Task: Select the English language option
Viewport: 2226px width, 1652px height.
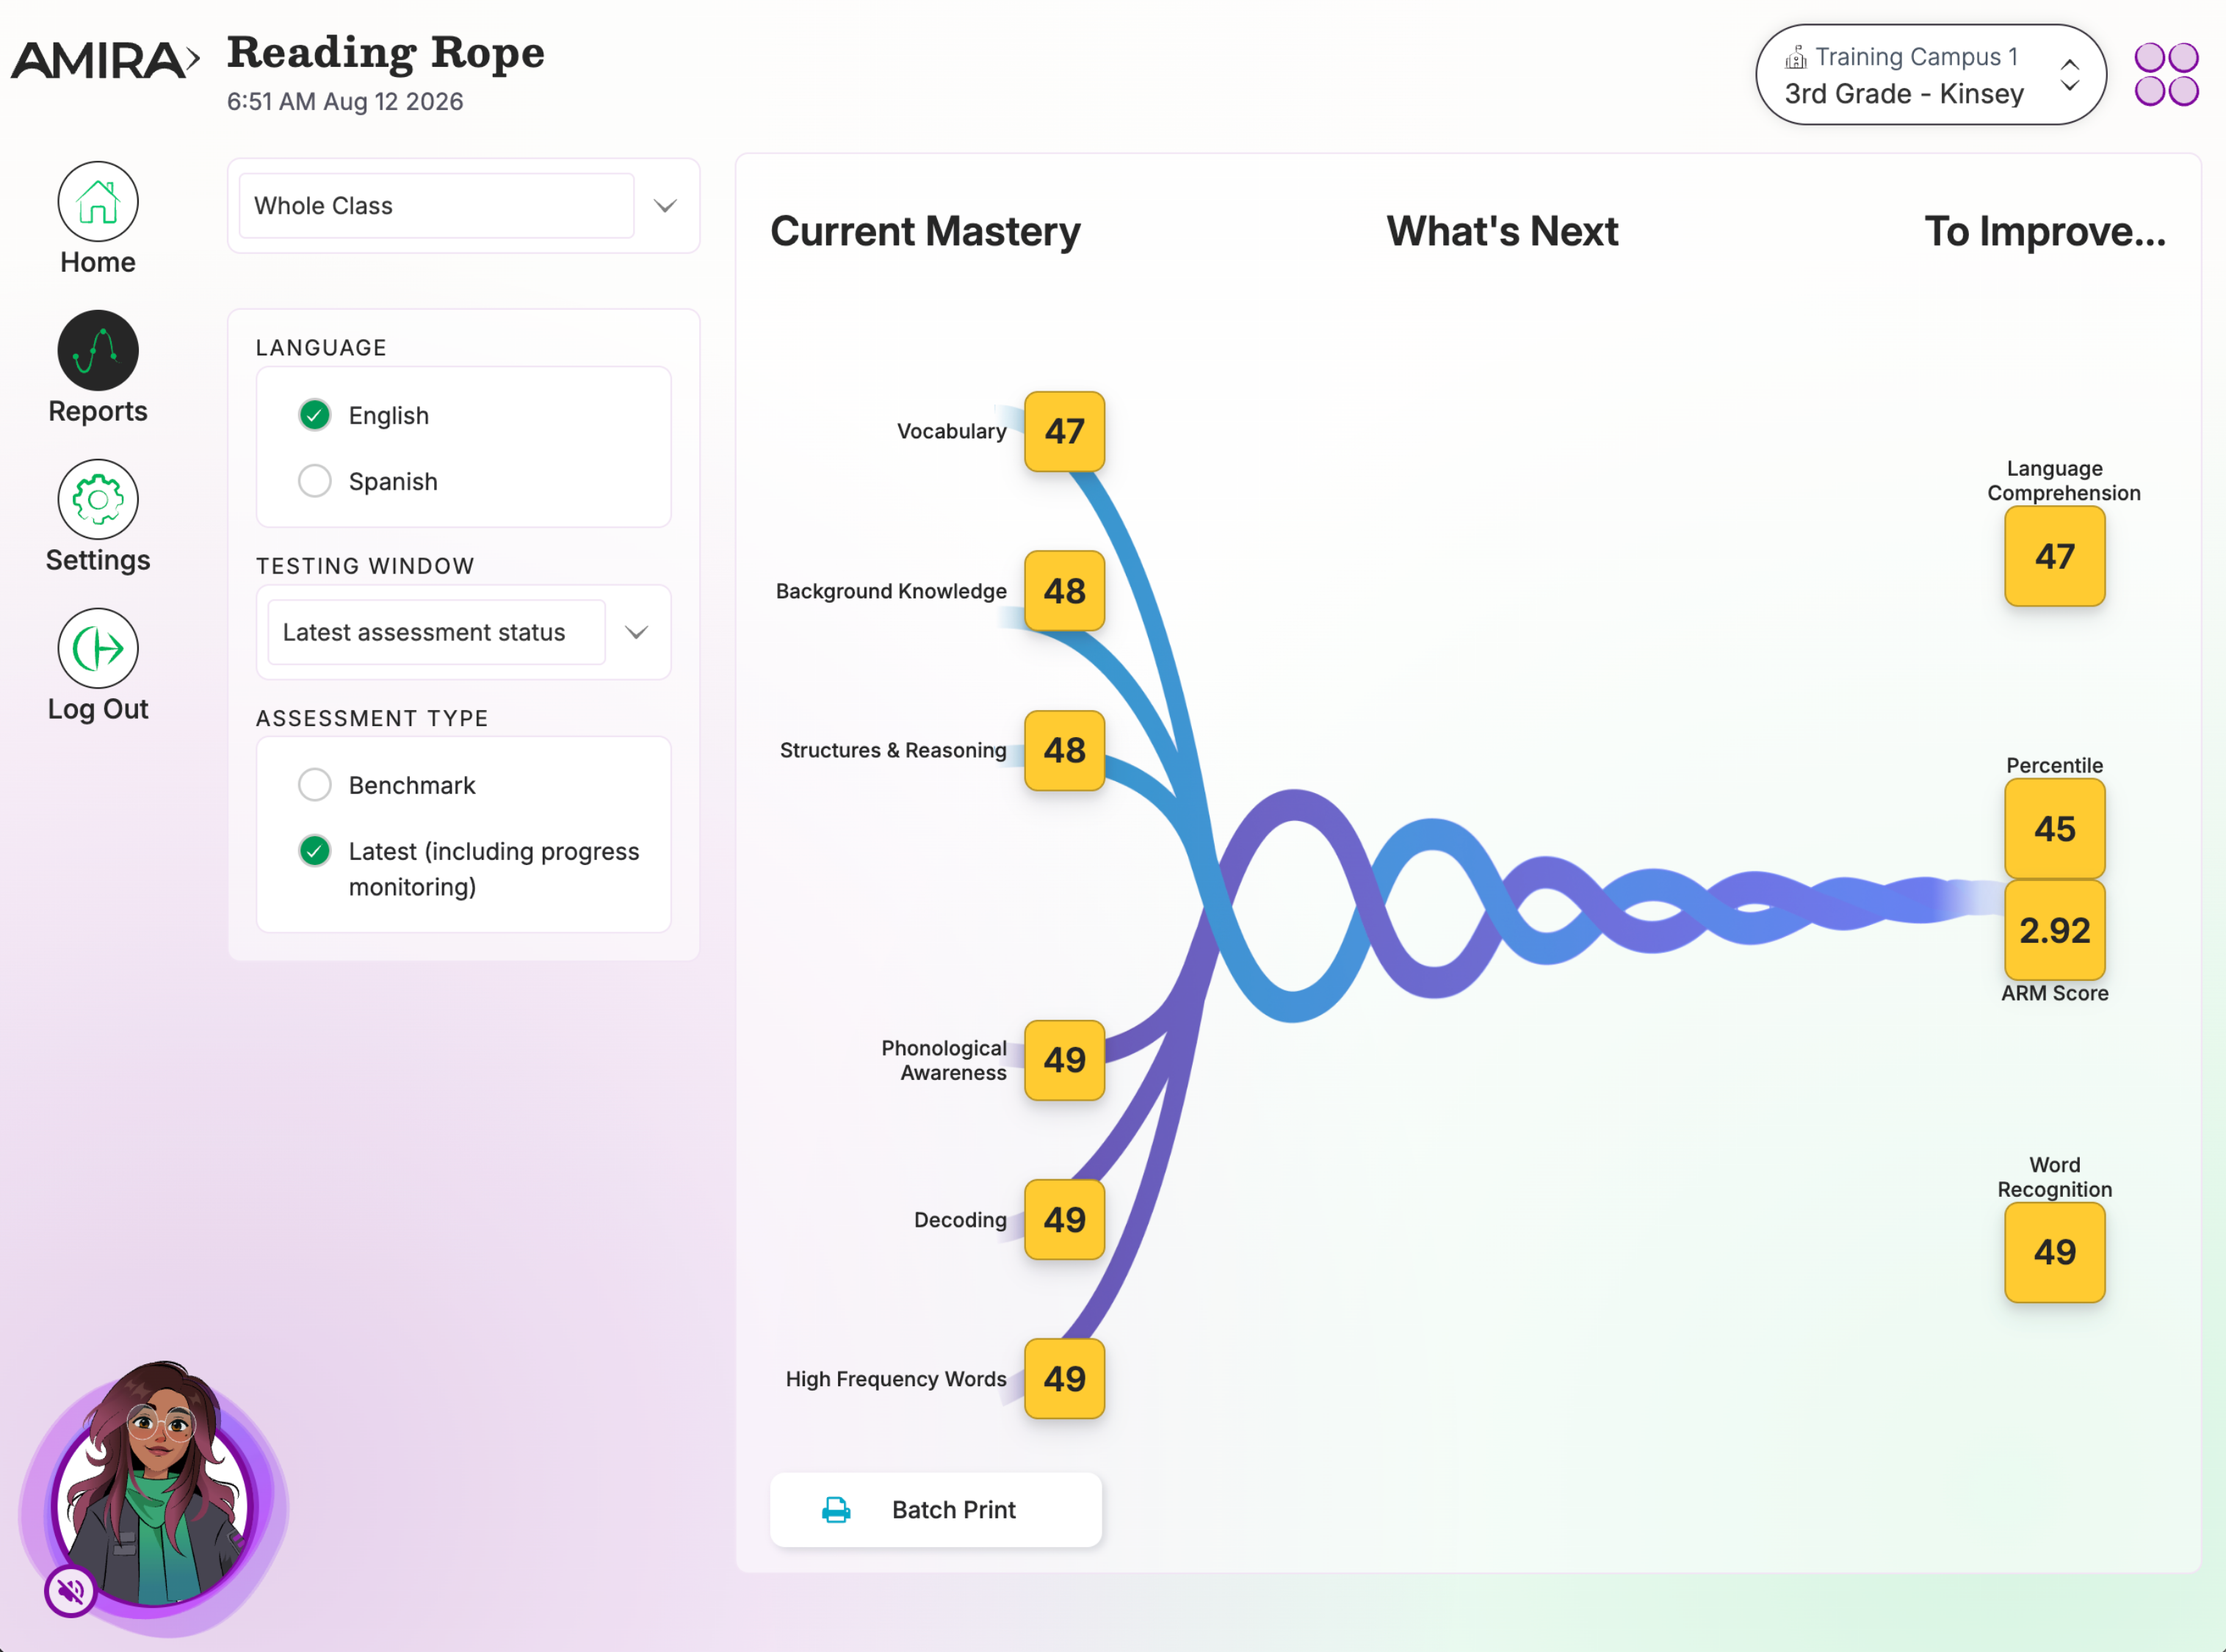Action: coord(314,415)
